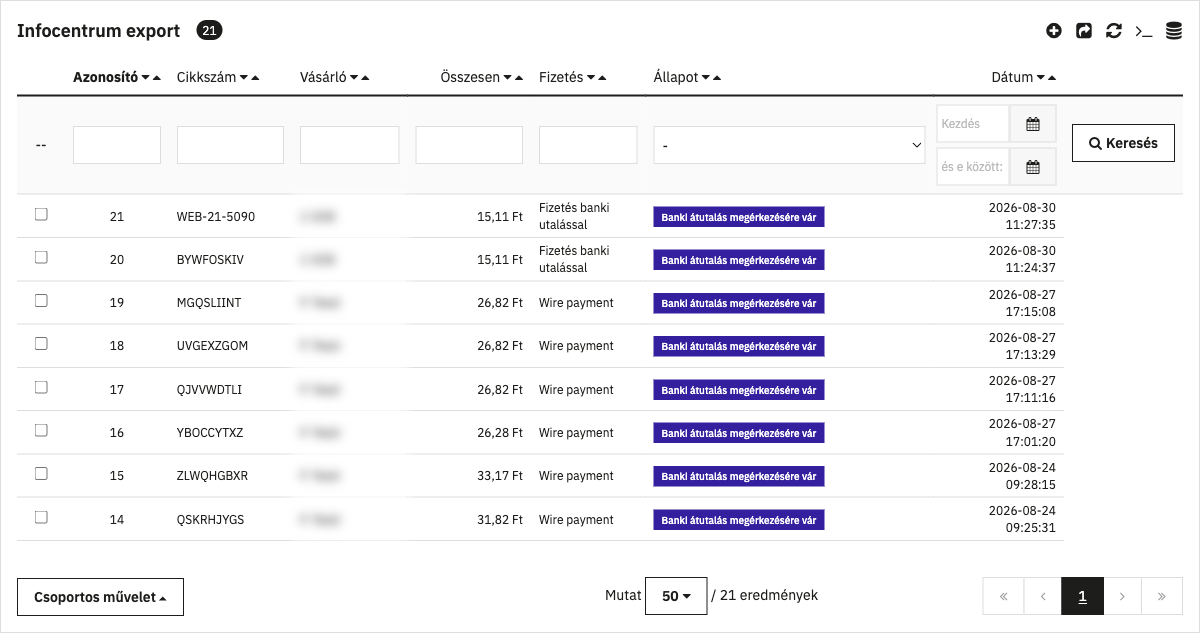
Task: Sort Összesen descending with down caret
Action: [508, 78]
